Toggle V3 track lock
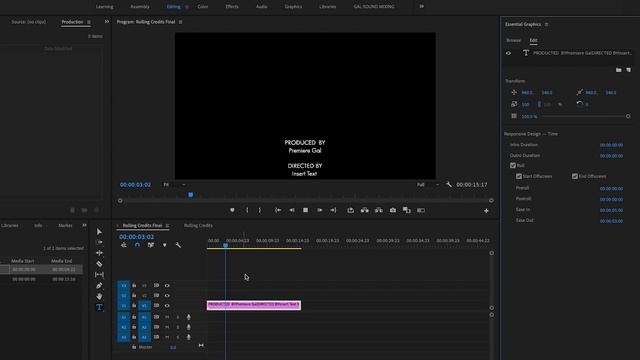 point(134,285)
